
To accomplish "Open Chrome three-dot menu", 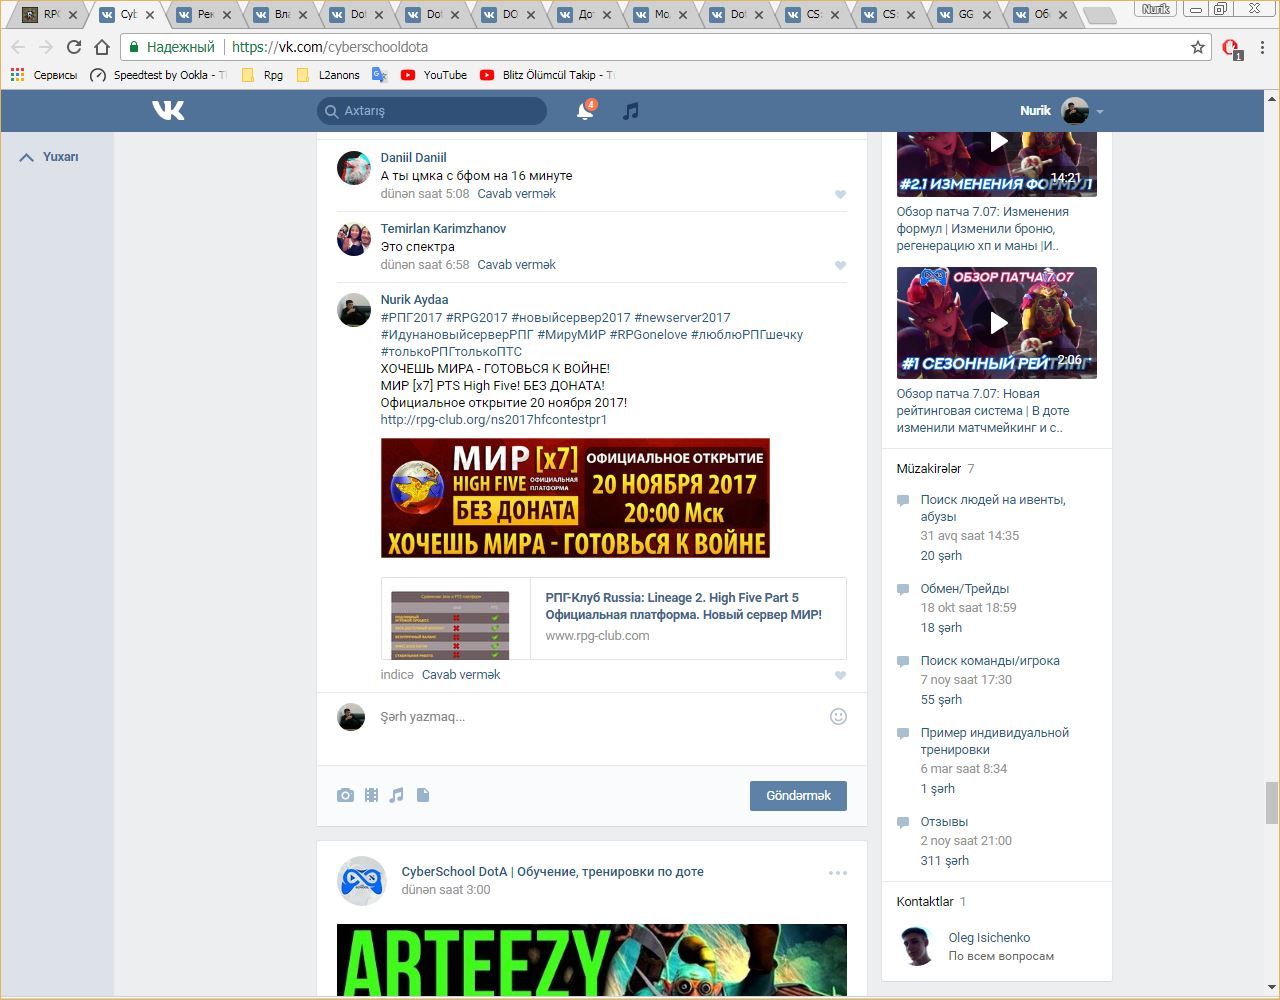I will [x=1263, y=47].
